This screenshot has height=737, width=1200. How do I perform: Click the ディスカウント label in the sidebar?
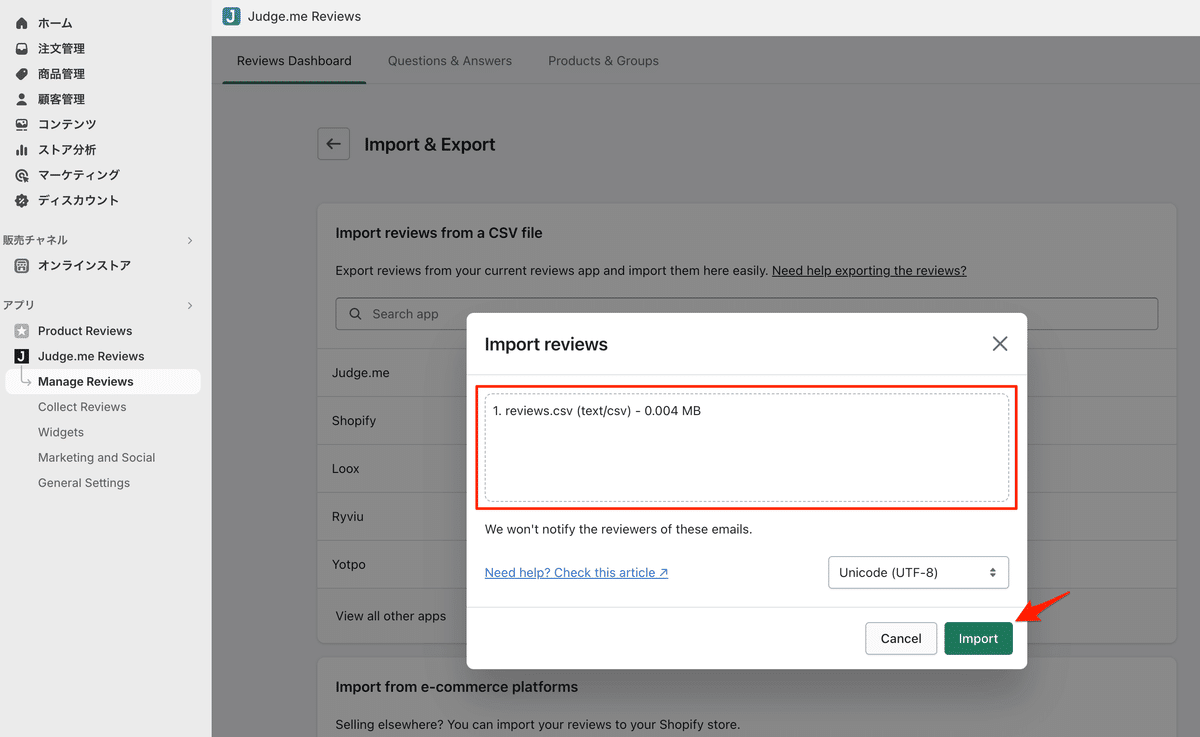tap(78, 200)
